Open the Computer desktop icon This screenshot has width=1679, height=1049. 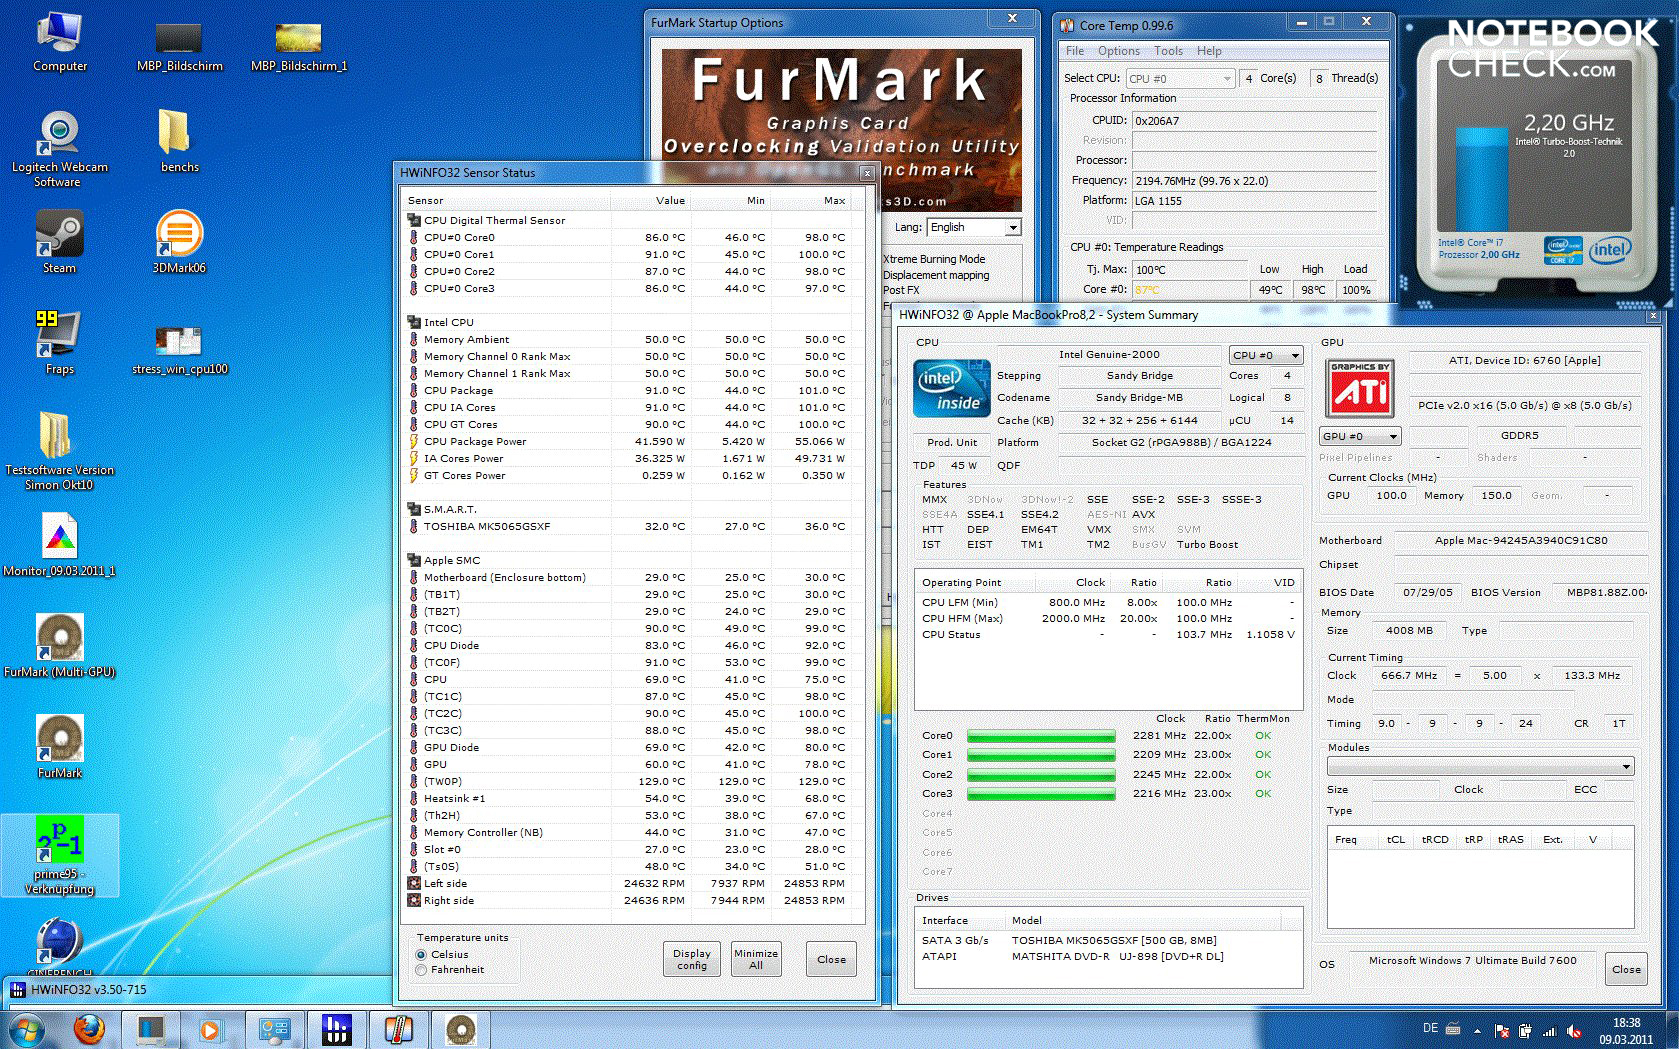click(60, 42)
